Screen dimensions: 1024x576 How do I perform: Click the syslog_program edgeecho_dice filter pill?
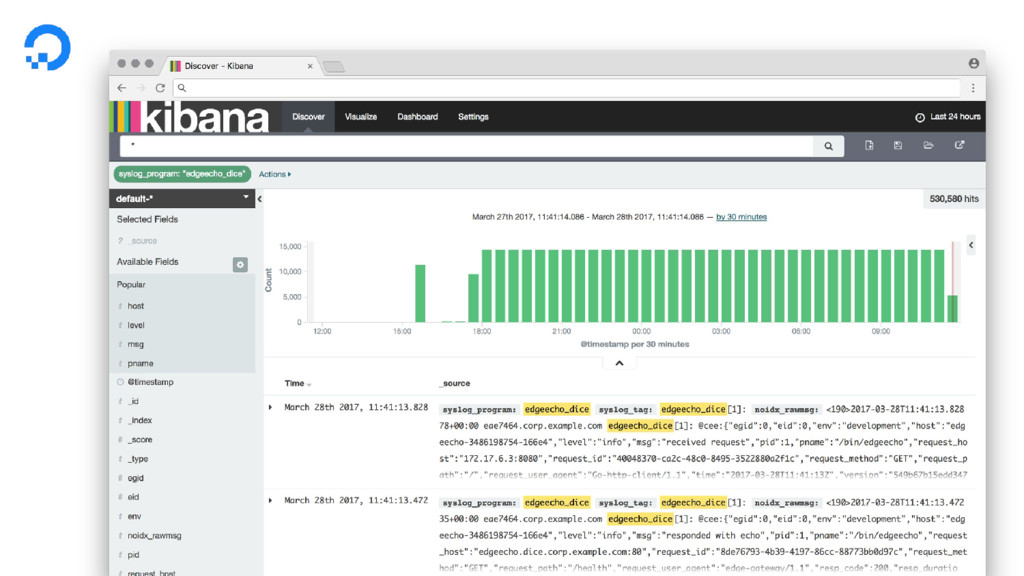pyautogui.click(x=182, y=174)
